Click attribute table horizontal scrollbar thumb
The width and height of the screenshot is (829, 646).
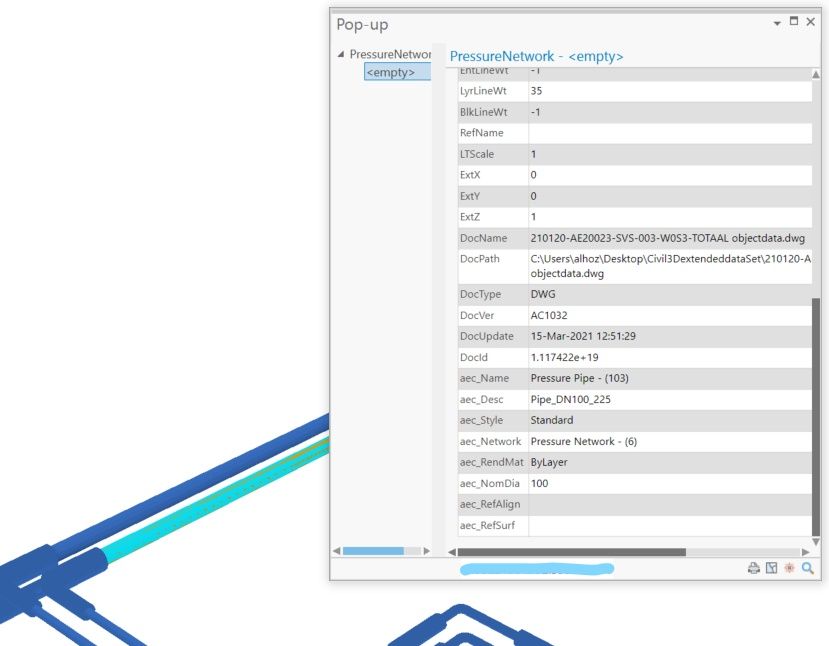coord(572,552)
